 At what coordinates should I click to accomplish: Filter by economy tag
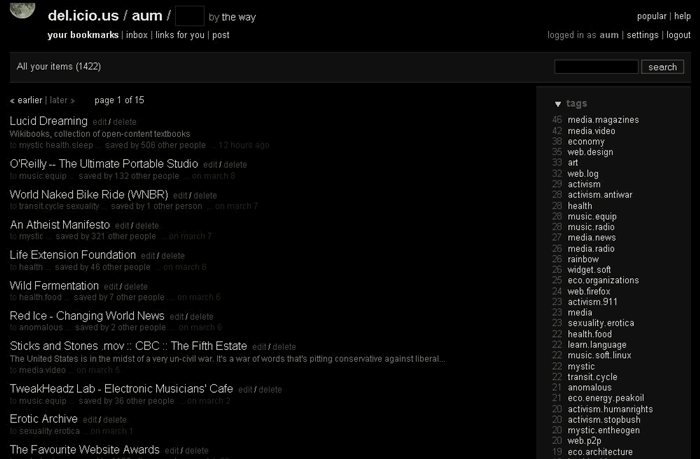[586, 142]
